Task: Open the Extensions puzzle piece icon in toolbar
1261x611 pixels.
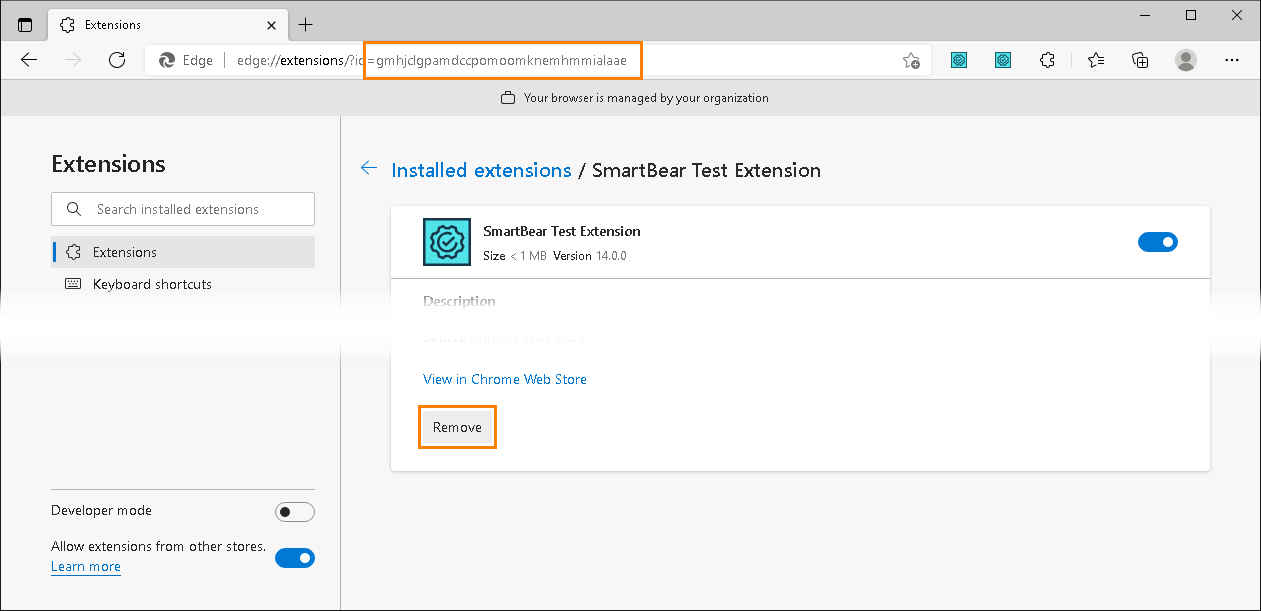Action: pos(1047,60)
